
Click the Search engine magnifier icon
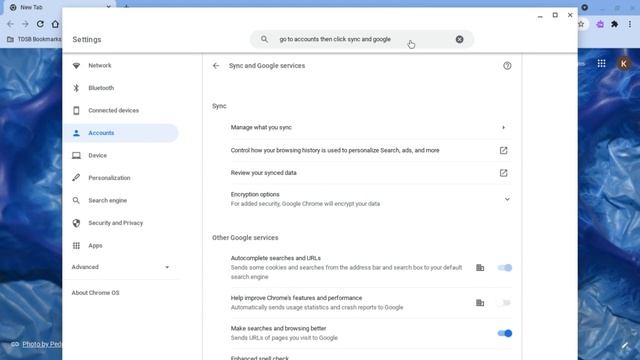(76, 200)
